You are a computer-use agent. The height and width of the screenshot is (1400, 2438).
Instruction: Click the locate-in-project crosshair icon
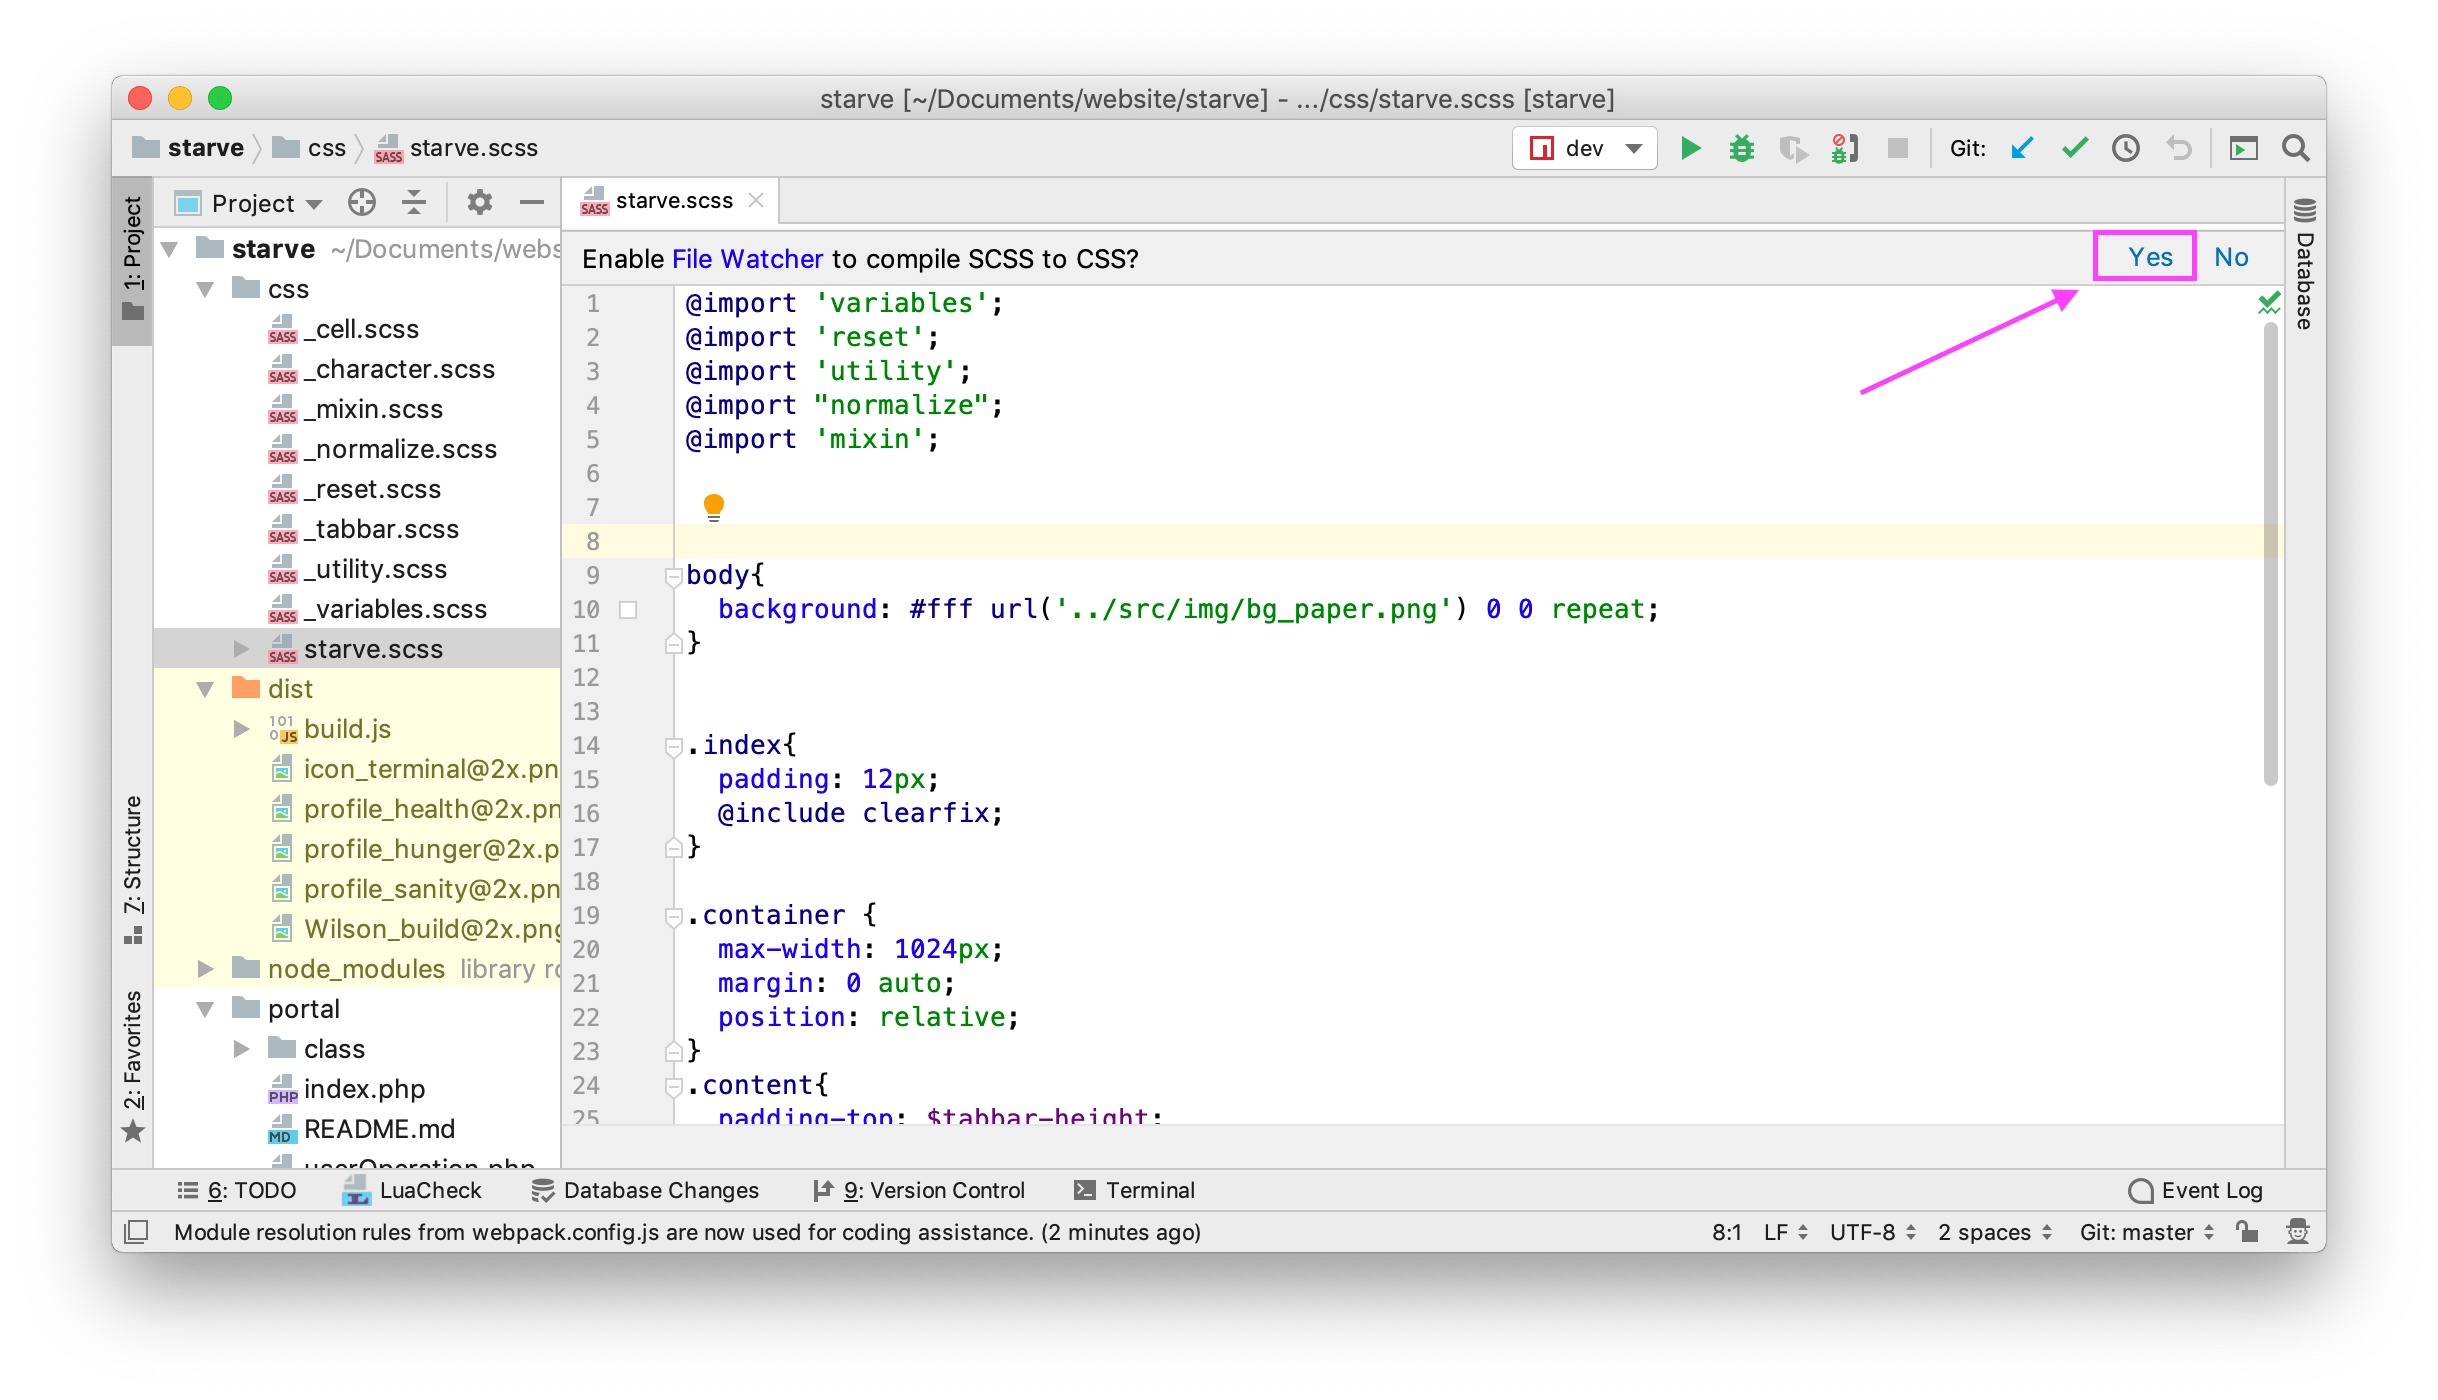coord(361,203)
